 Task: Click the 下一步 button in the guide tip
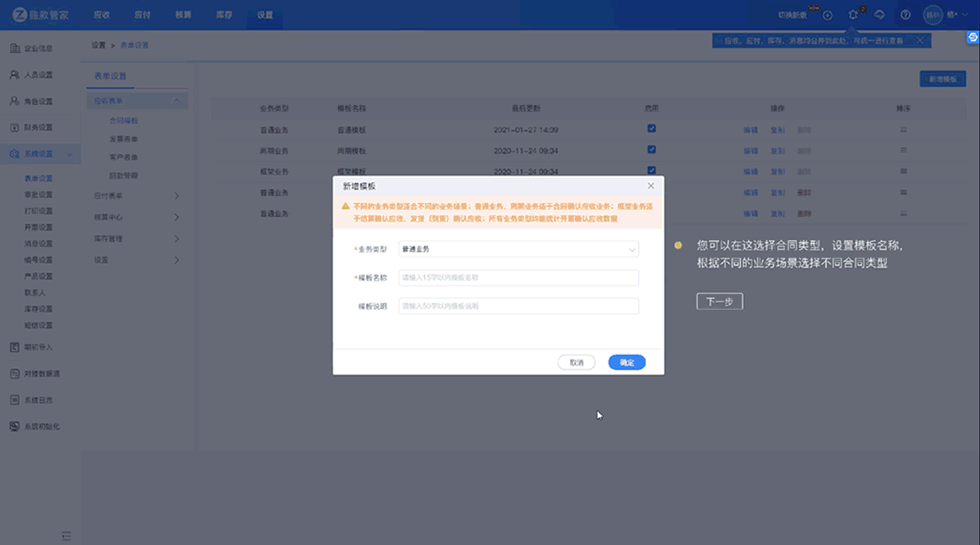(719, 301)
